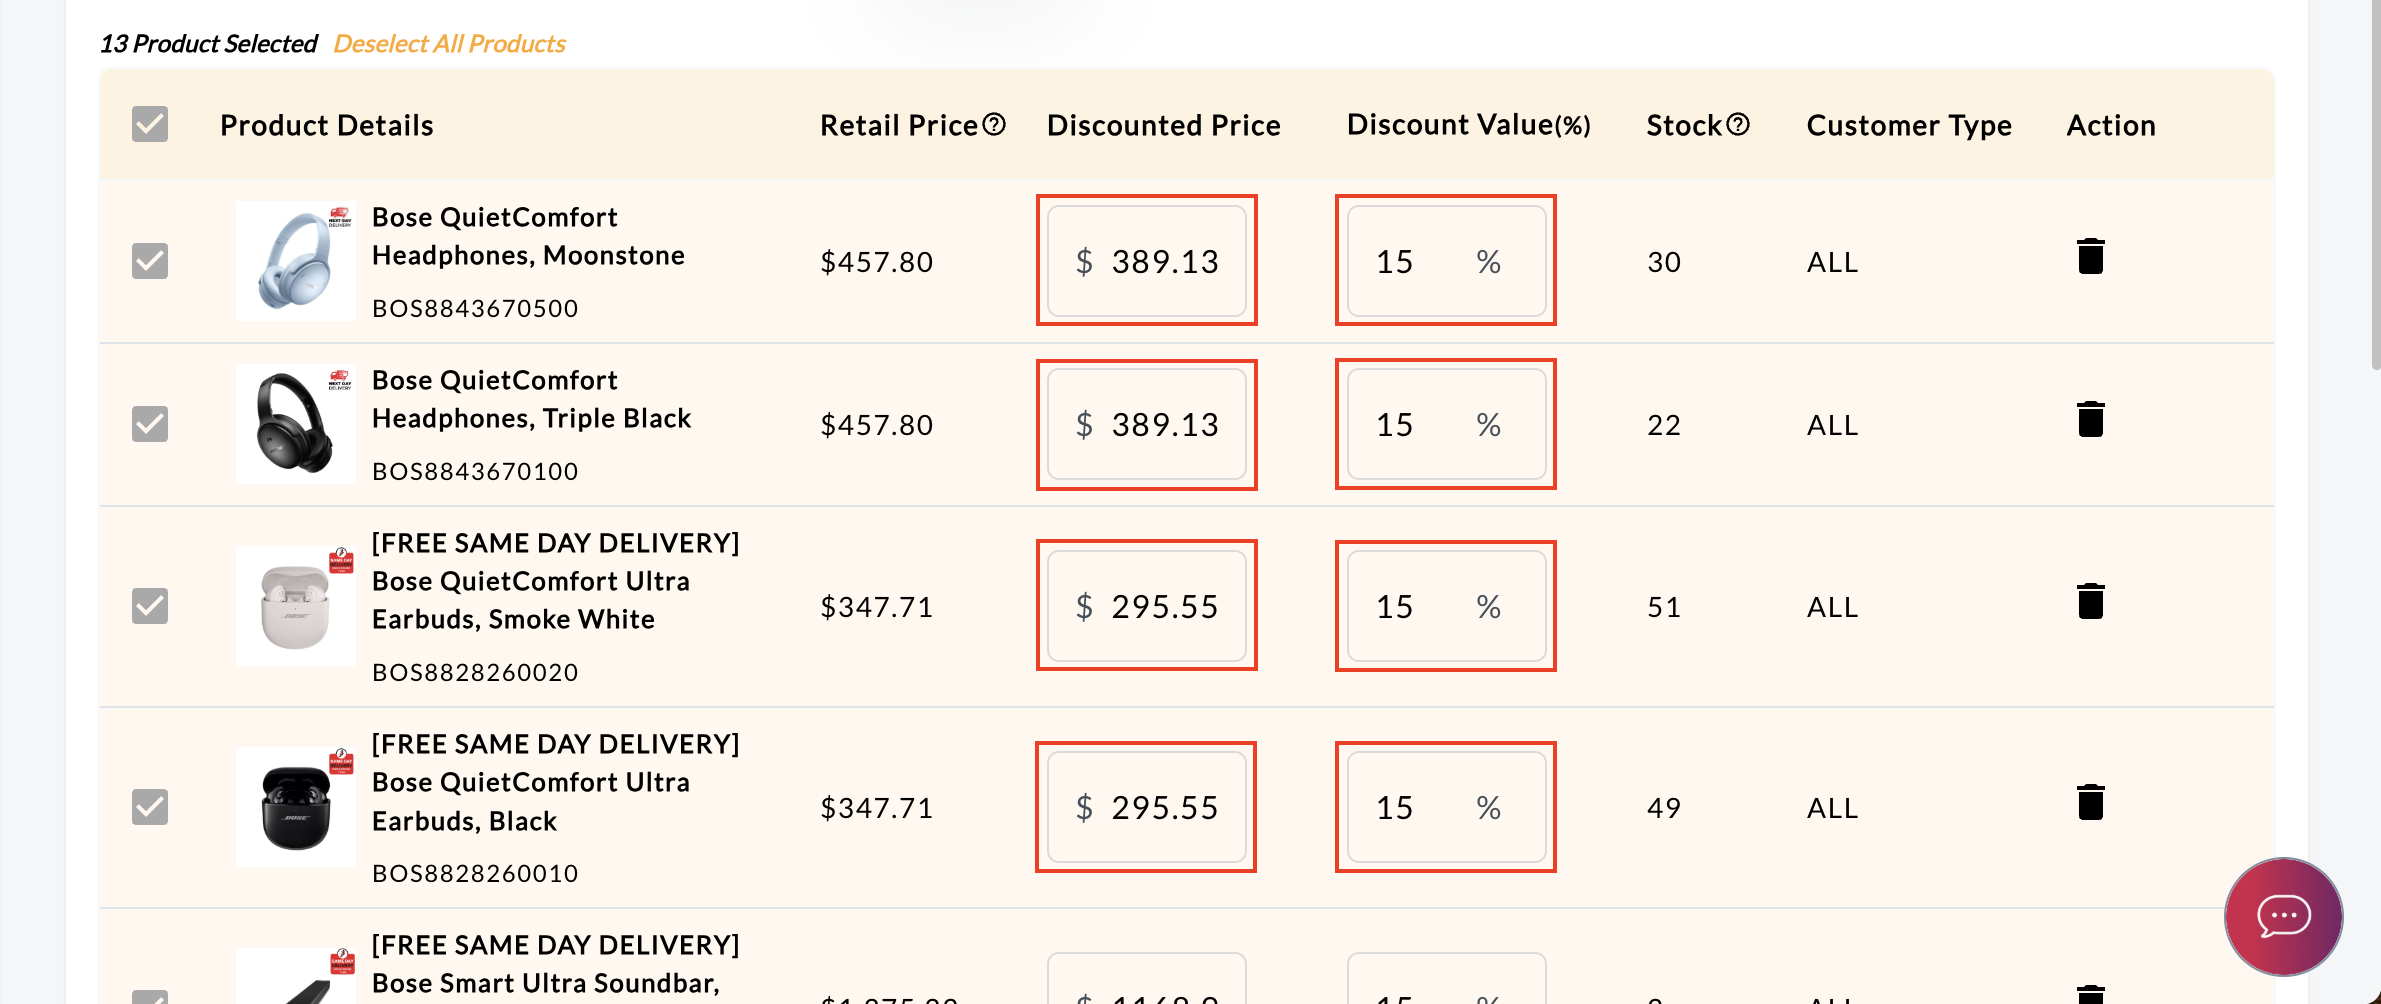
Task: Remove Ultra Earbuds Smoke White via trash icon
Action: pyautogui.click(x=2090, y=602)
